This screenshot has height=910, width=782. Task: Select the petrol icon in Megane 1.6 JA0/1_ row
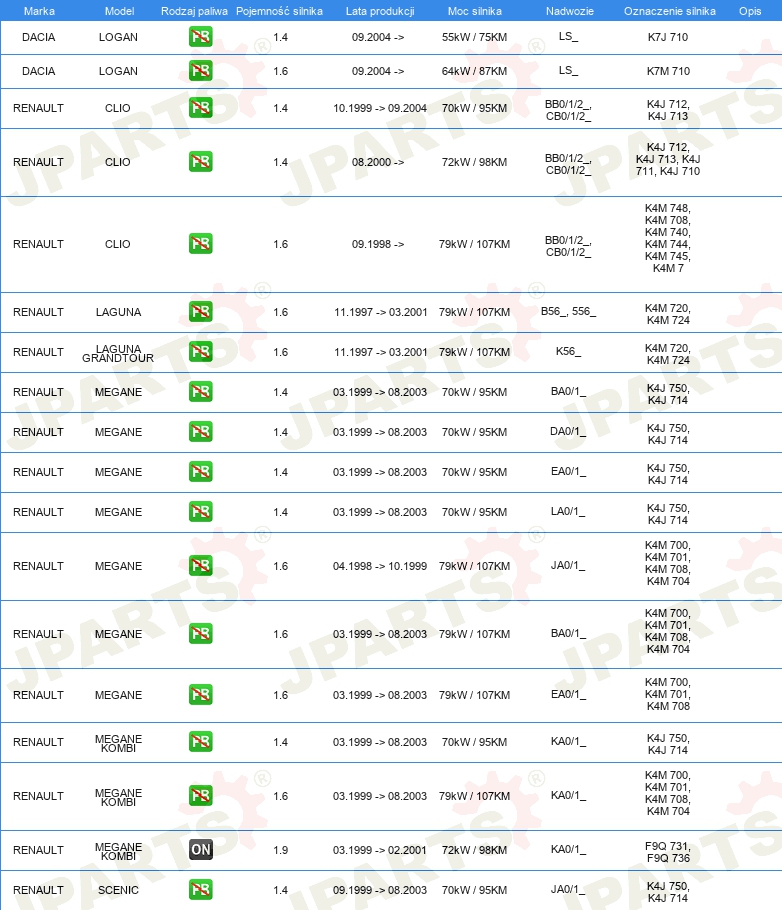[200, 565]
